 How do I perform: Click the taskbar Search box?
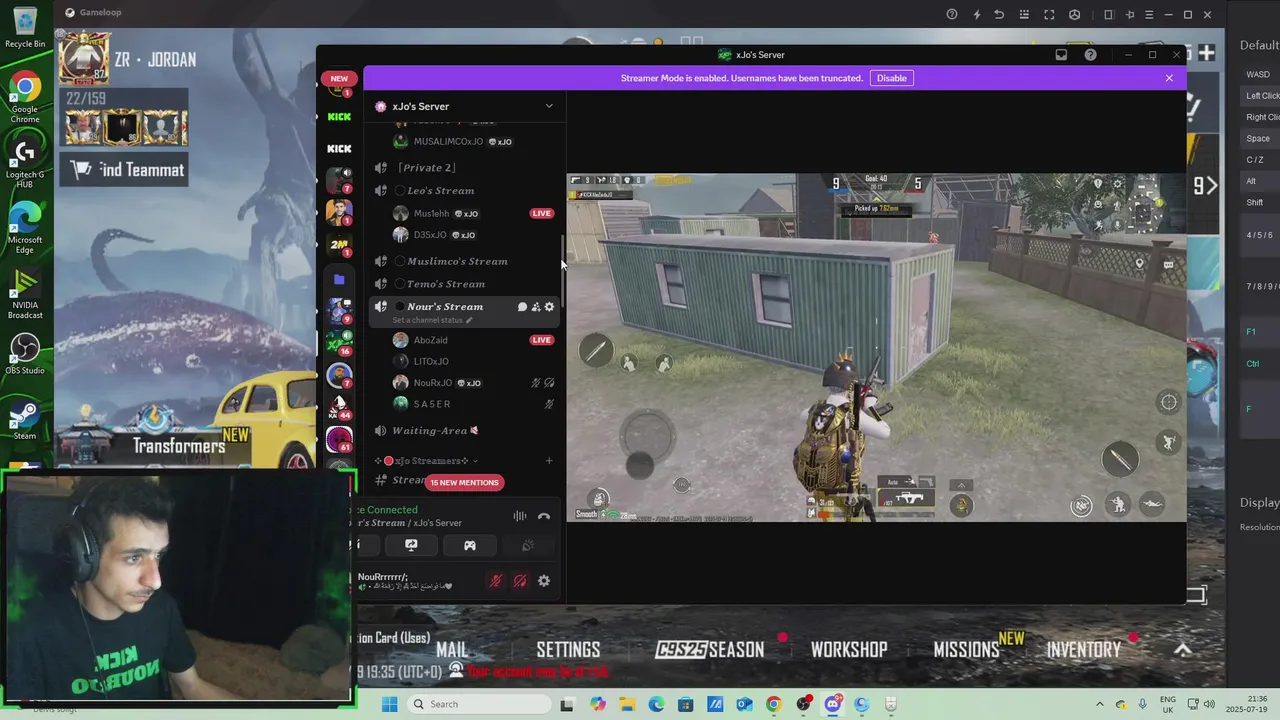479,704
